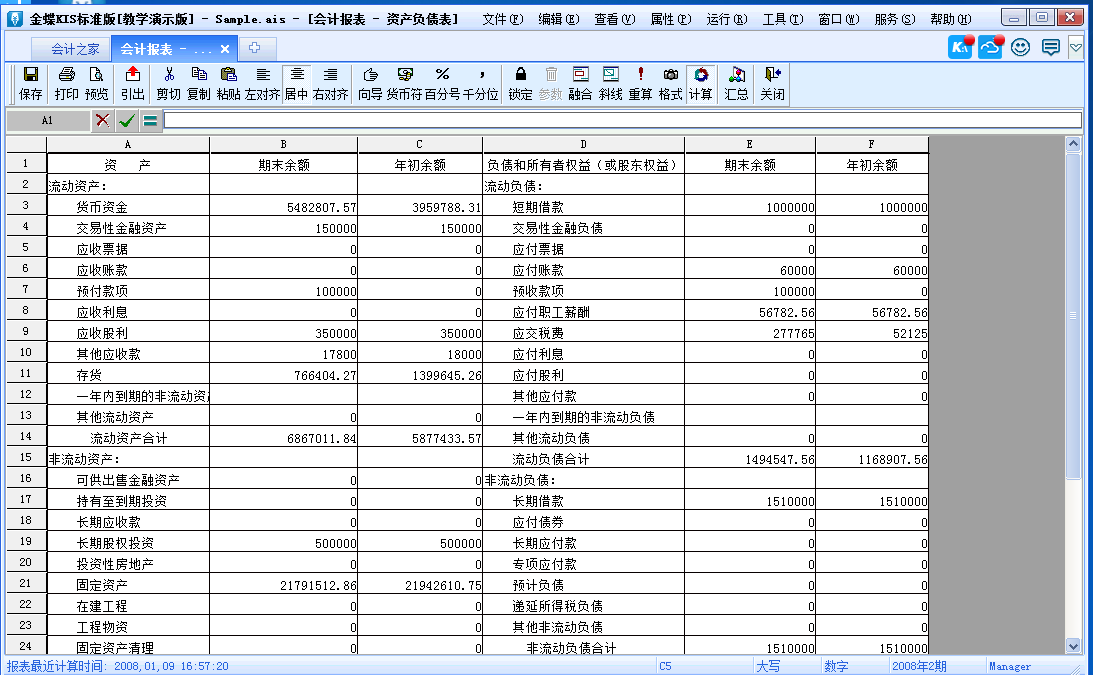Click the formula input bar
This screenshot has height=675, width=1093.
tap(622, 120)
